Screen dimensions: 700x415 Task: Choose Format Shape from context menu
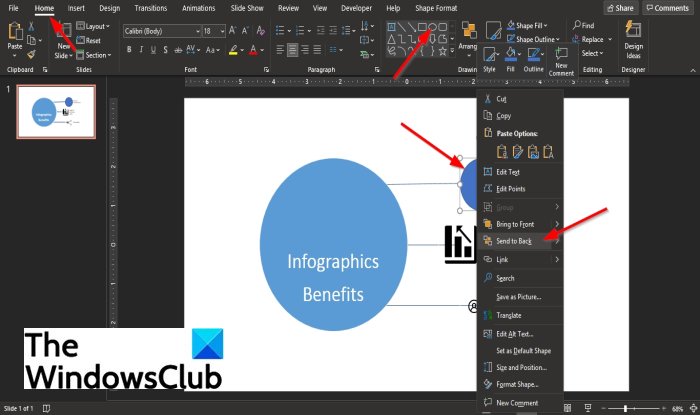pos(517,384)
